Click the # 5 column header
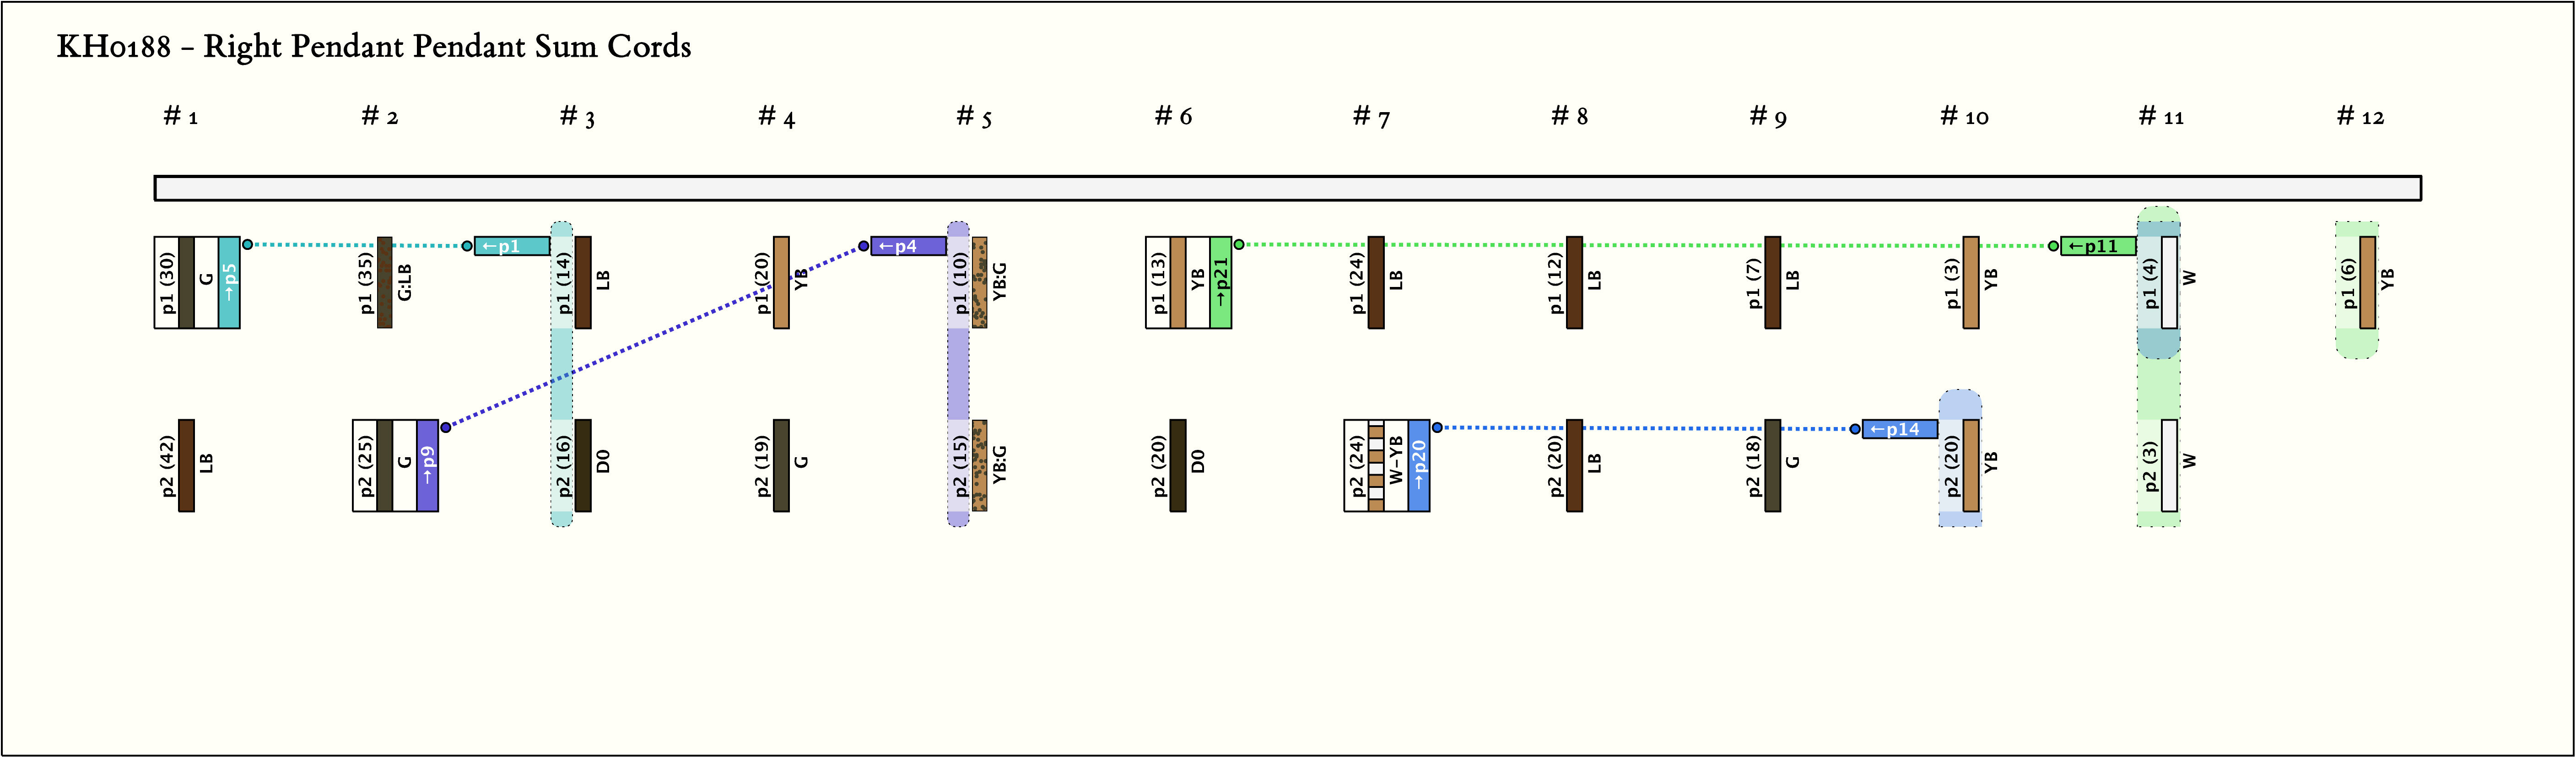The image size is (2576, 757). click(x=973, y=117)
